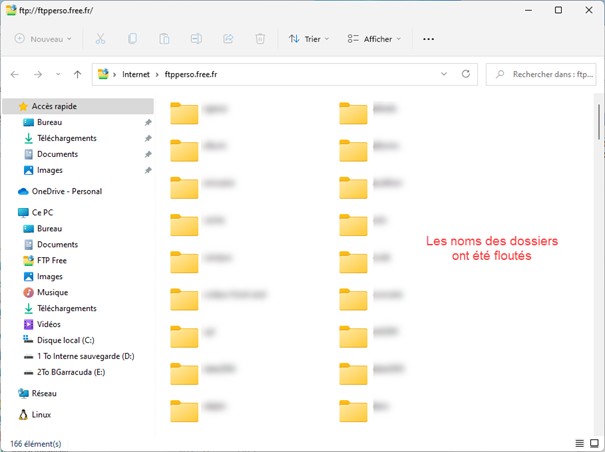Open Disque local (C:) drive
The width and height of the screenshot is (605, 452).
pos(66,340)
